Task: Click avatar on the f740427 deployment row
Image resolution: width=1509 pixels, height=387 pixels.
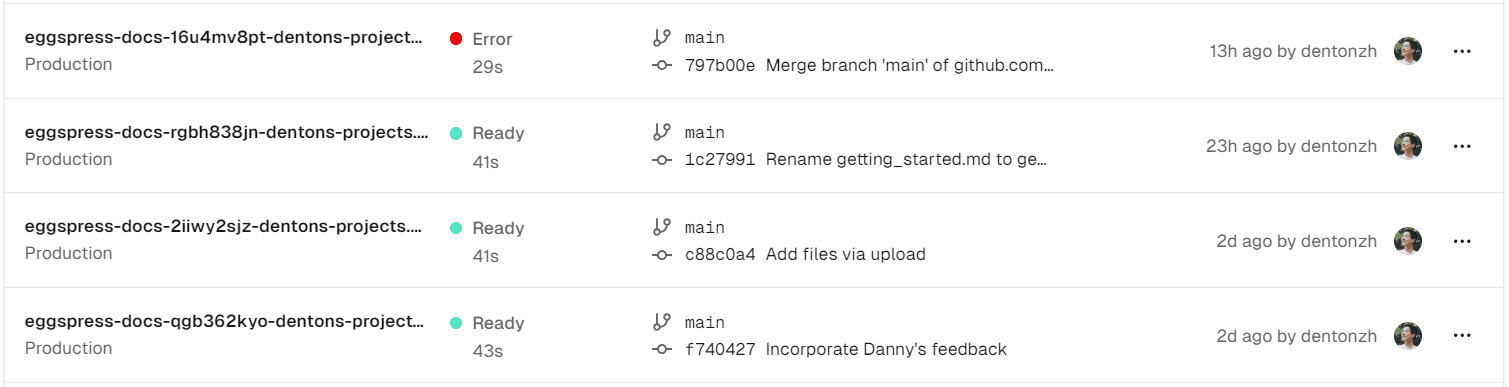Action: pos(1408,336)
